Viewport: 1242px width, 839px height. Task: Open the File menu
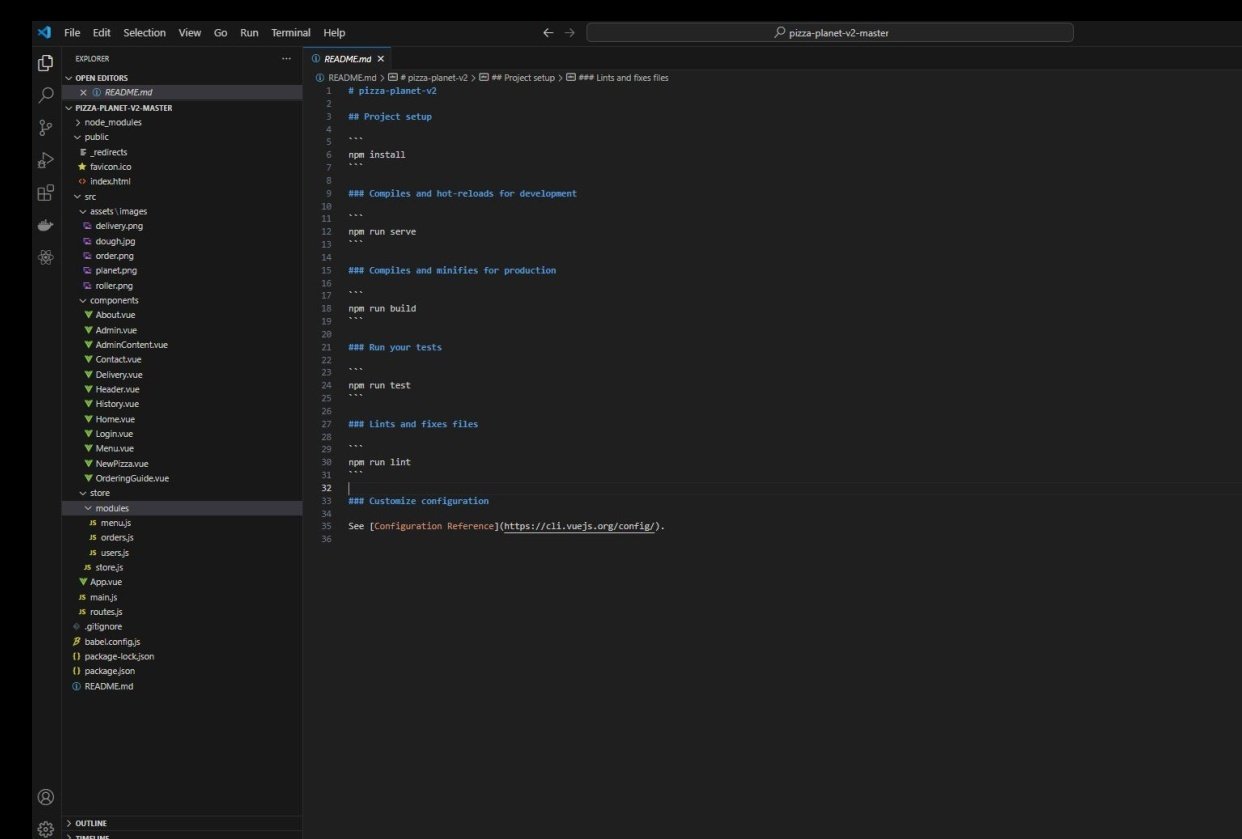pos(72,32)
